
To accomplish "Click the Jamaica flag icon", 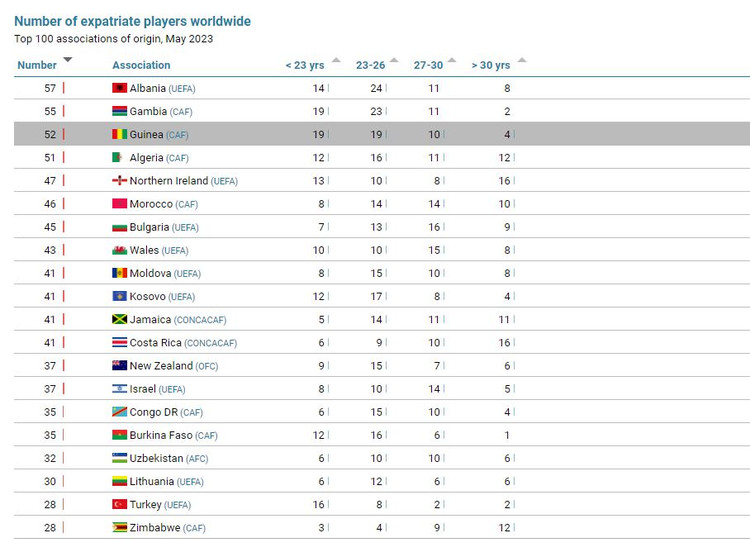I will pos(119,320).
